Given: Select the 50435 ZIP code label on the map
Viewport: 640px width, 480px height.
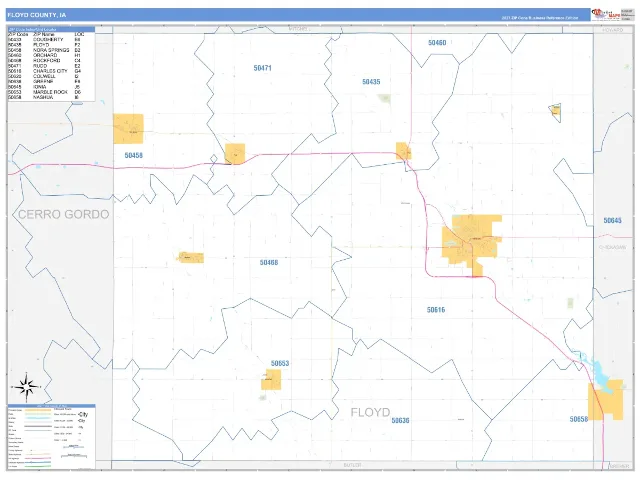Looking at the screenshot, I should pos(371,82).
